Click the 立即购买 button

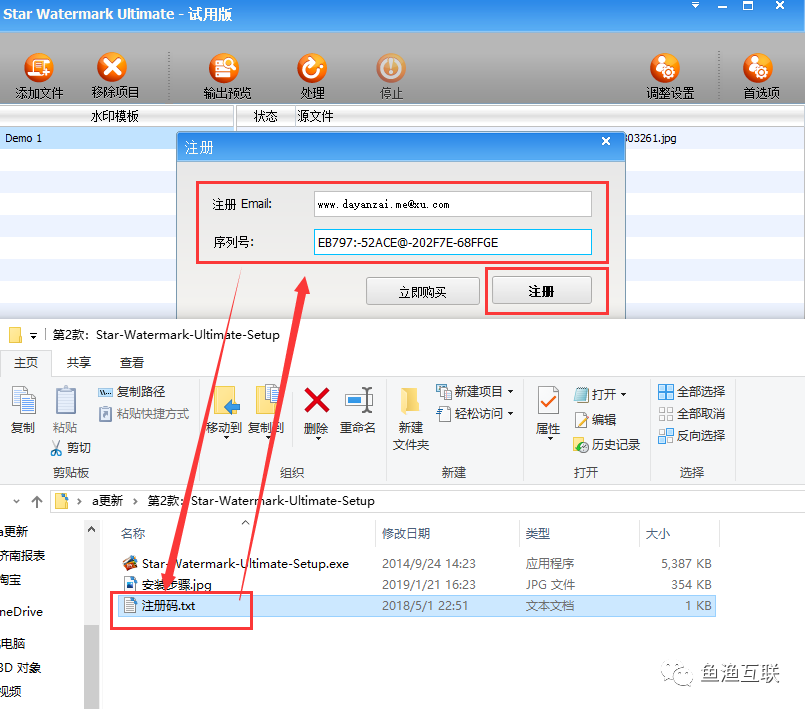point(423,292)
